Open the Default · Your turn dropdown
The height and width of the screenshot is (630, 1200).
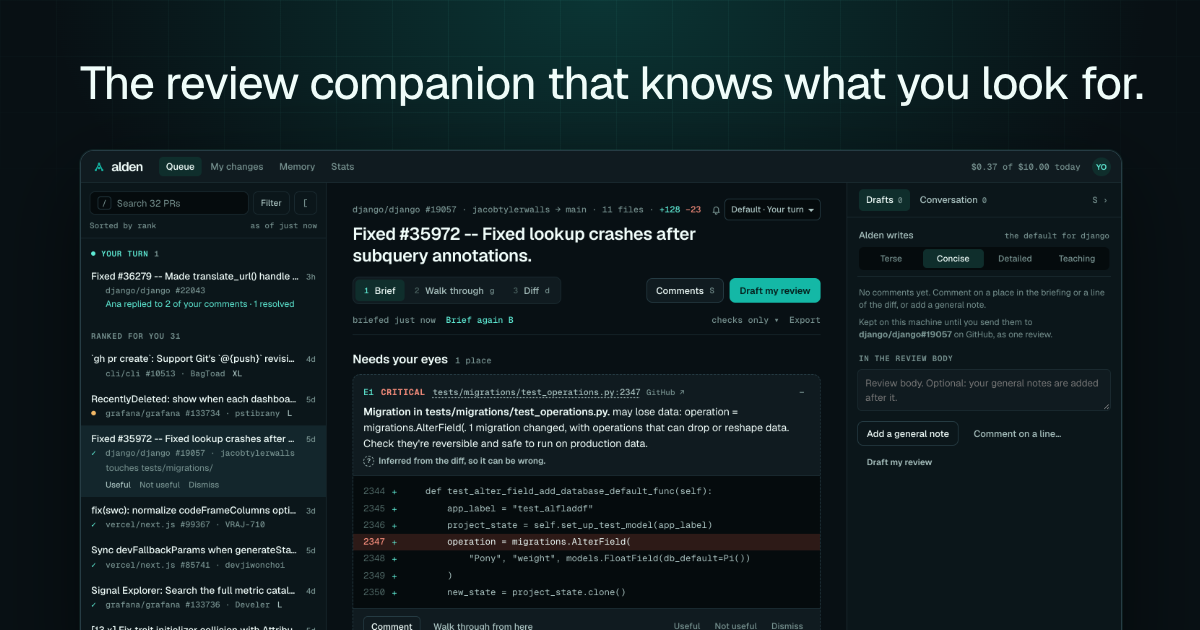click(772, 210)
